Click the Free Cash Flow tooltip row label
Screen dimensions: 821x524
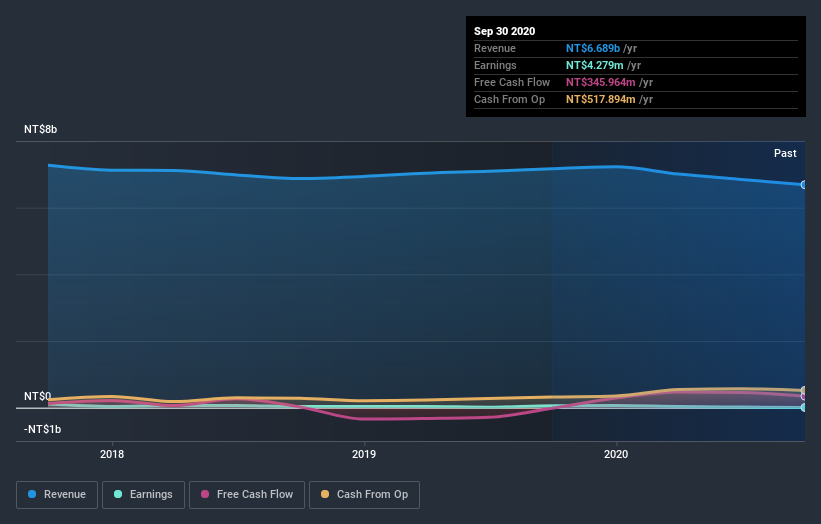(x=512, y=82)
